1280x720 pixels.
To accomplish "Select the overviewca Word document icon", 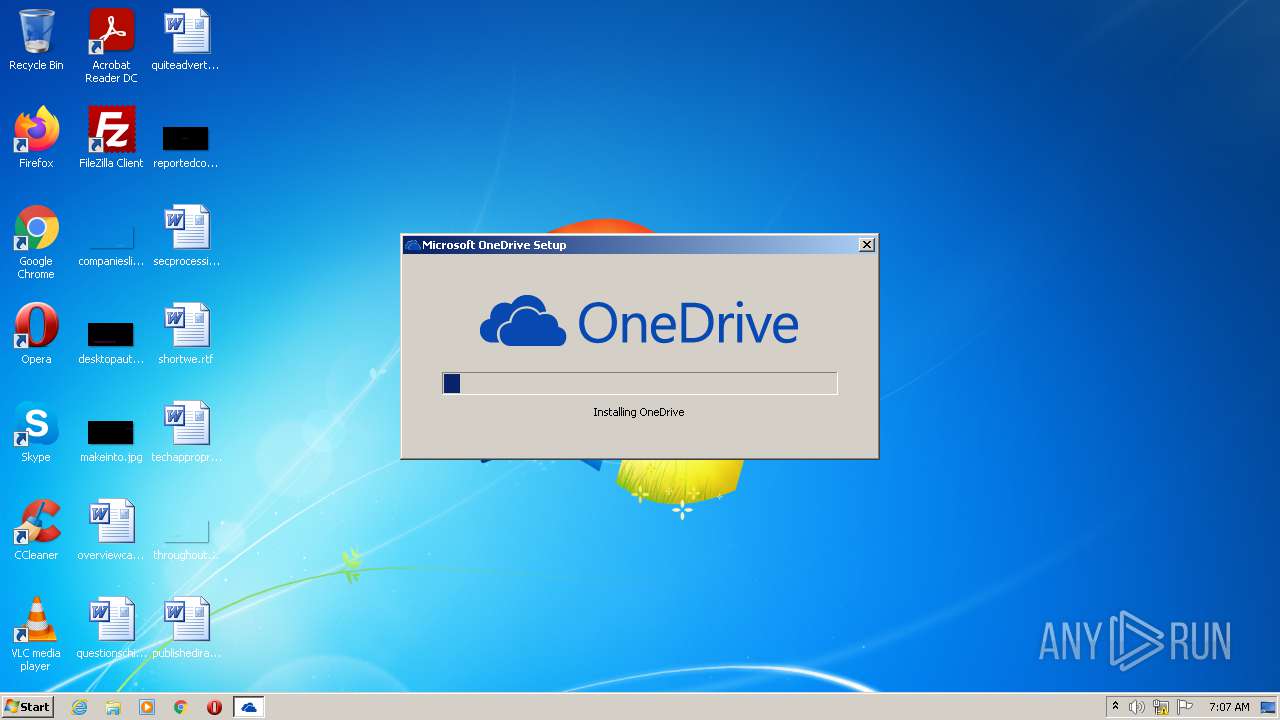I will pos(111,530).
